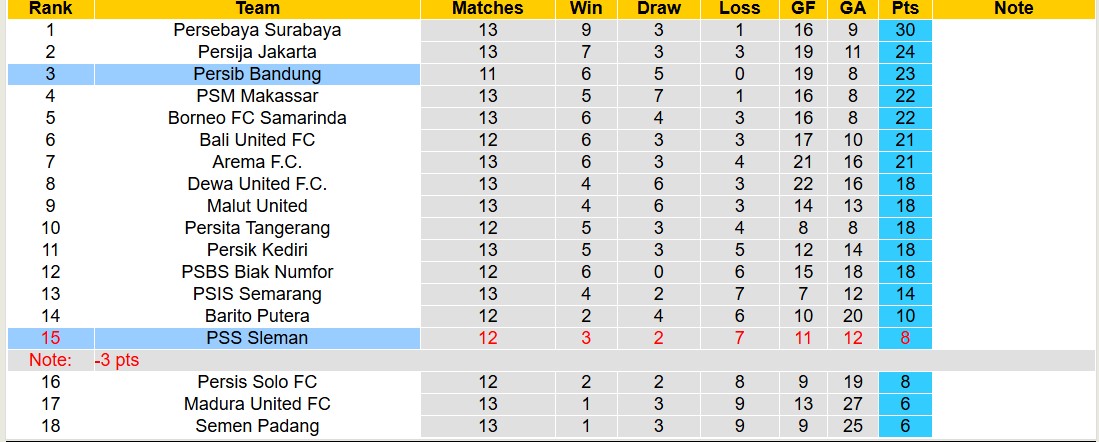Image resolution: width=1099 pixels, height=442 pixels.
Task: Click the highlighted PSS Sleman team
Action: pos(257,338)
